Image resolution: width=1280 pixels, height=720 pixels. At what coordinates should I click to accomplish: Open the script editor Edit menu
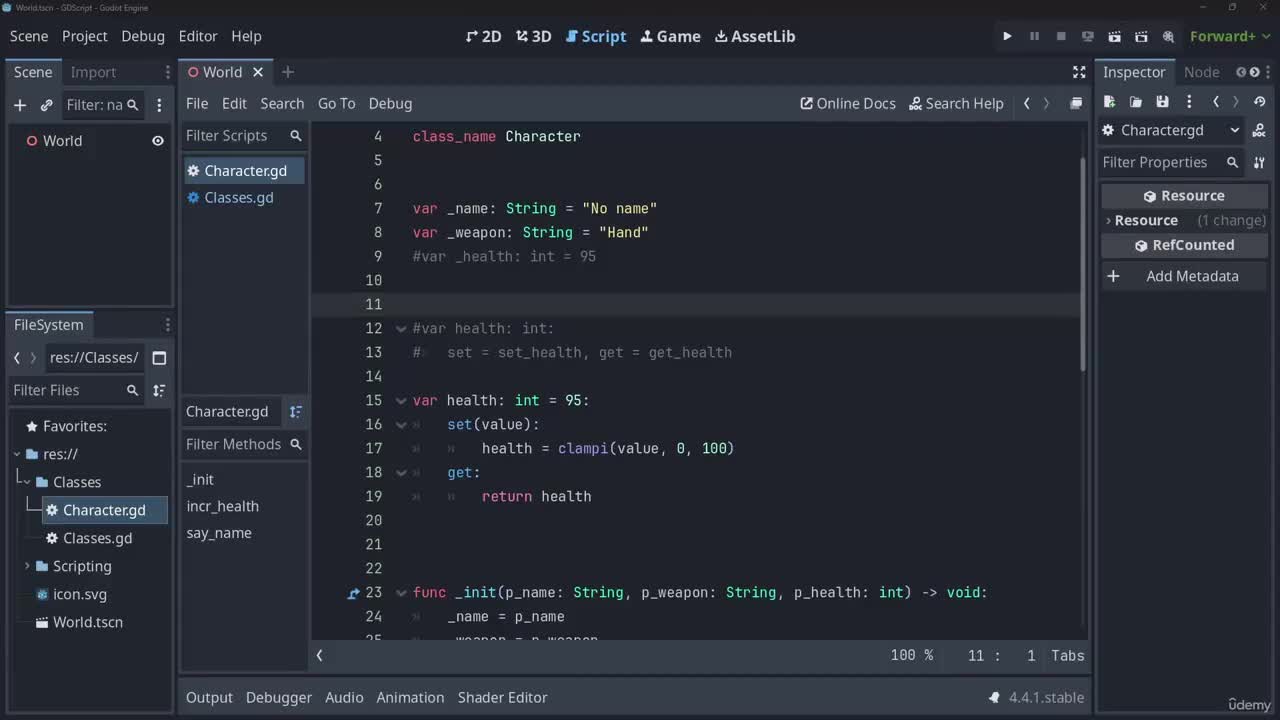coord(234,103)
